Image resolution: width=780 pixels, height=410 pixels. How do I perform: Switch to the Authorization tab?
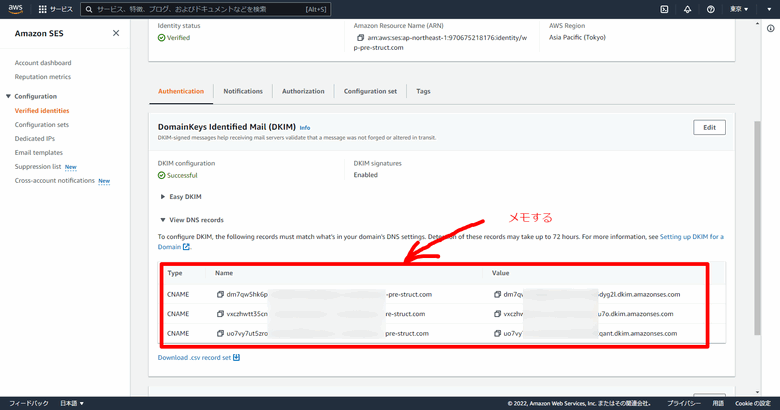point(303,92)
